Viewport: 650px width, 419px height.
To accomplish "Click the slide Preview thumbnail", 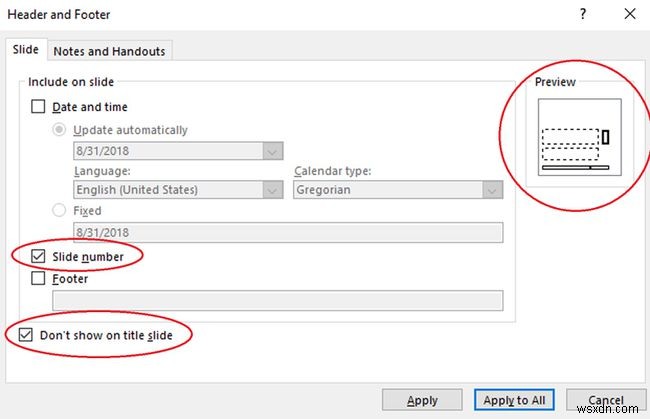I will coord(579,138).
